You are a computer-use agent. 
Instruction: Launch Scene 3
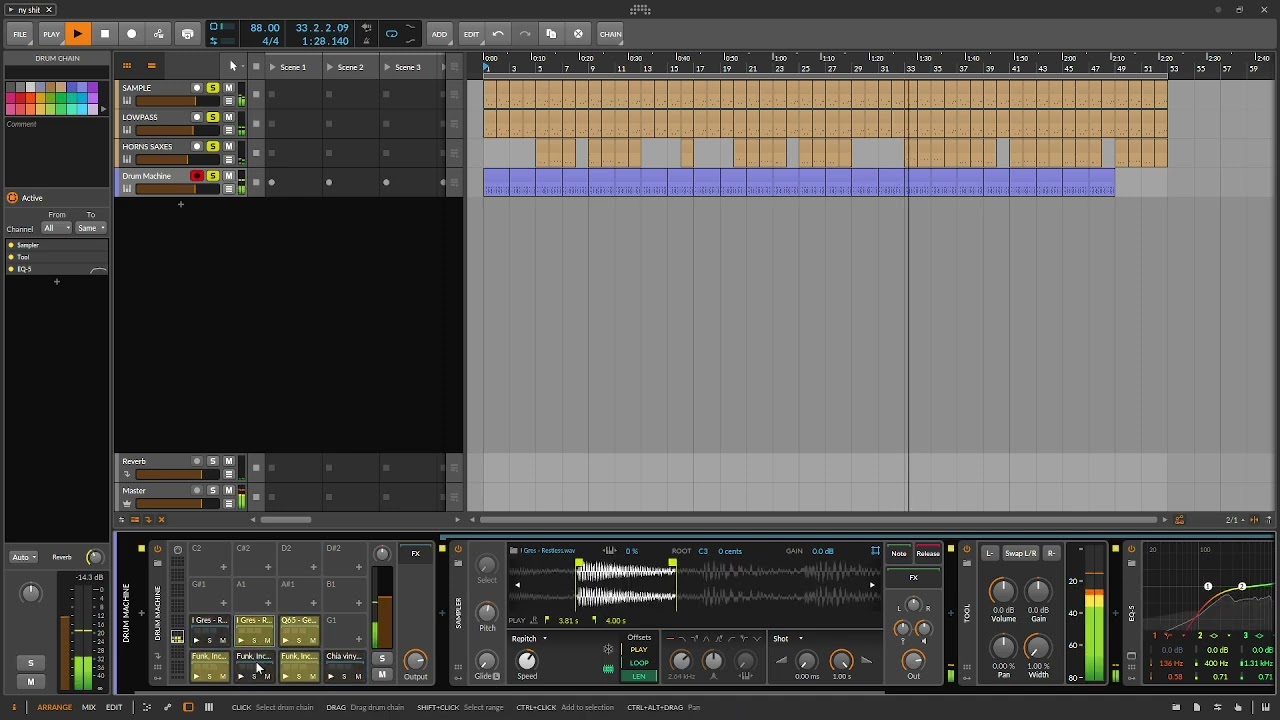(387, 67)
